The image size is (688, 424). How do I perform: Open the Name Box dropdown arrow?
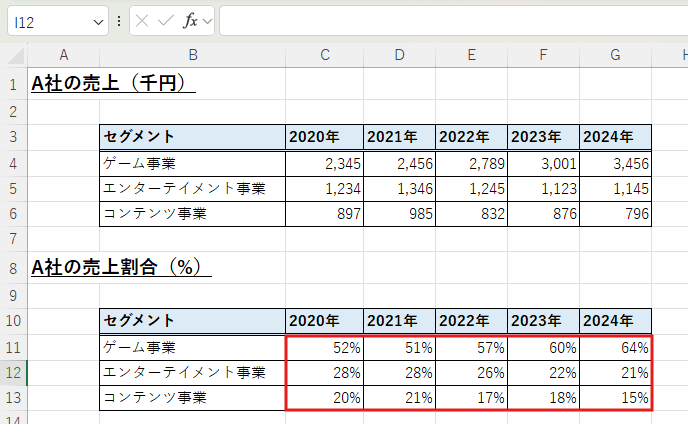[98, 21]
